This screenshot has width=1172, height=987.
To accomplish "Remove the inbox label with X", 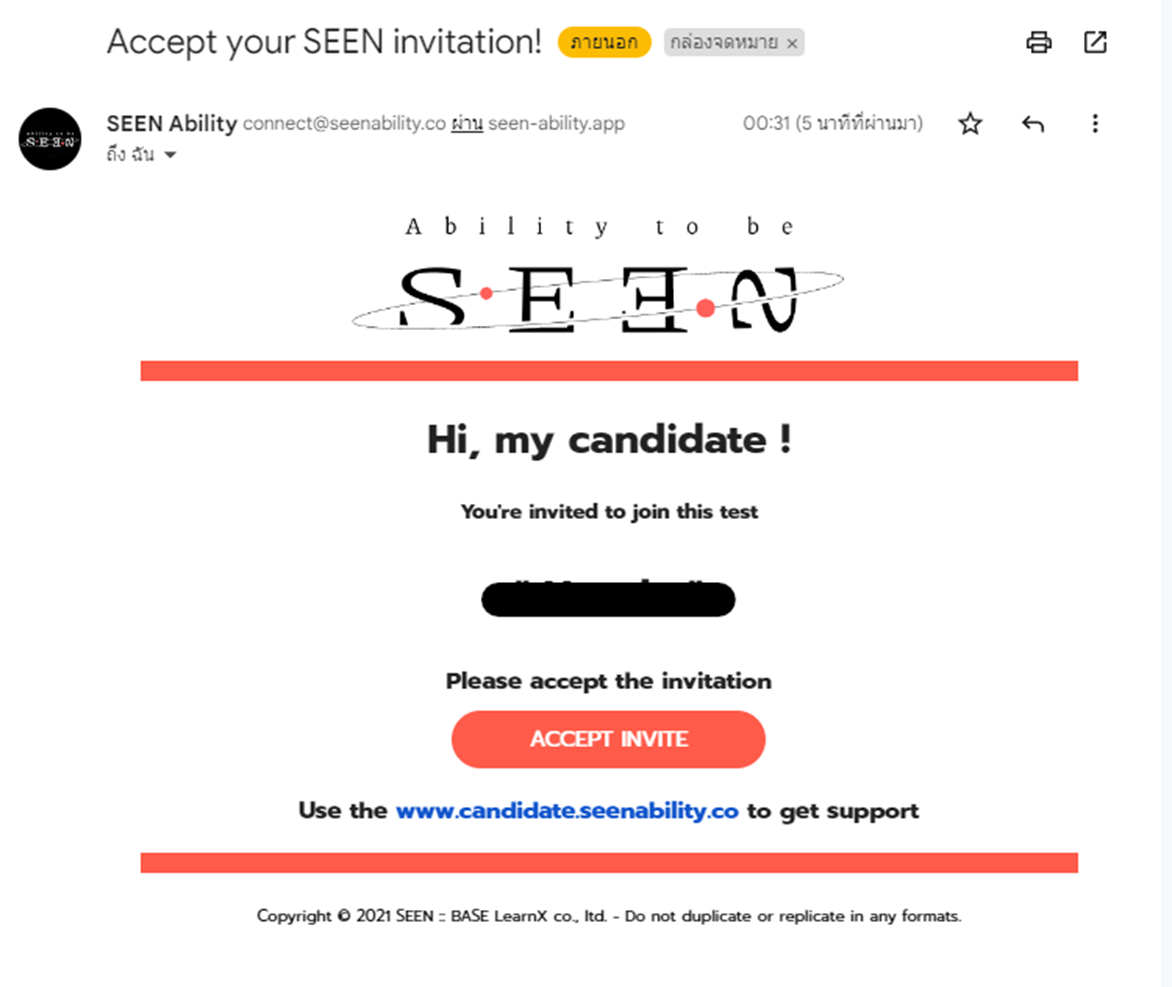I will (x=792, y=43).
